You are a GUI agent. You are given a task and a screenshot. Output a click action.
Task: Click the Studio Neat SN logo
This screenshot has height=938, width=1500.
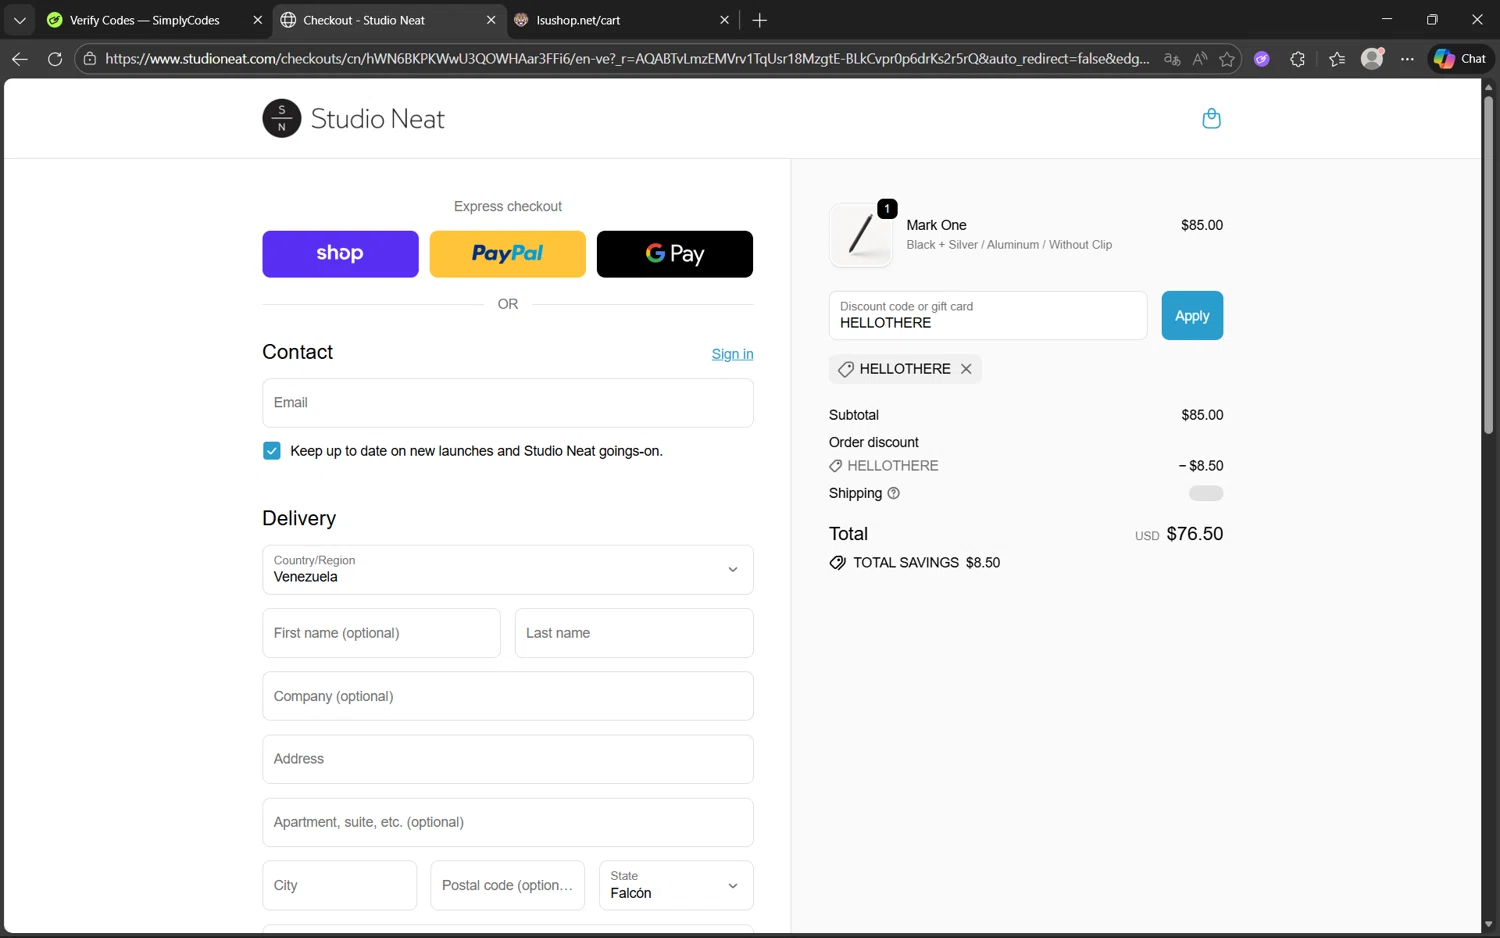pos(282,118)
